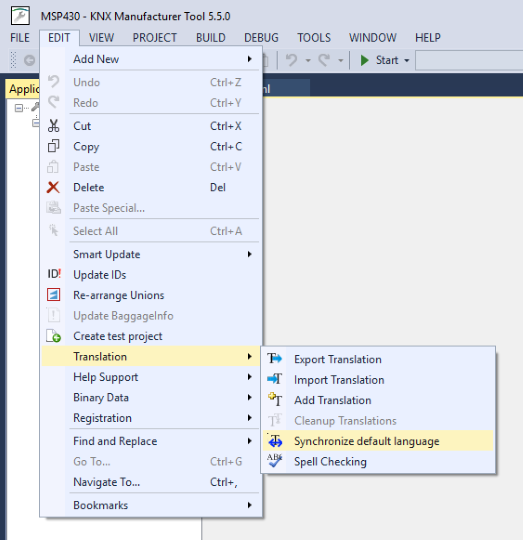Open the BUILD menu

pos(211,38)
